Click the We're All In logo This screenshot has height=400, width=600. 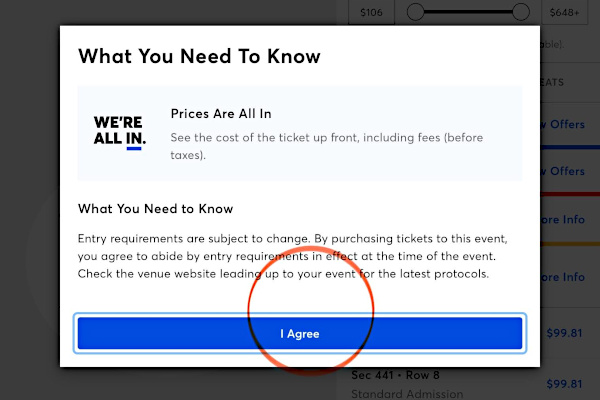[x=120, y=132]
